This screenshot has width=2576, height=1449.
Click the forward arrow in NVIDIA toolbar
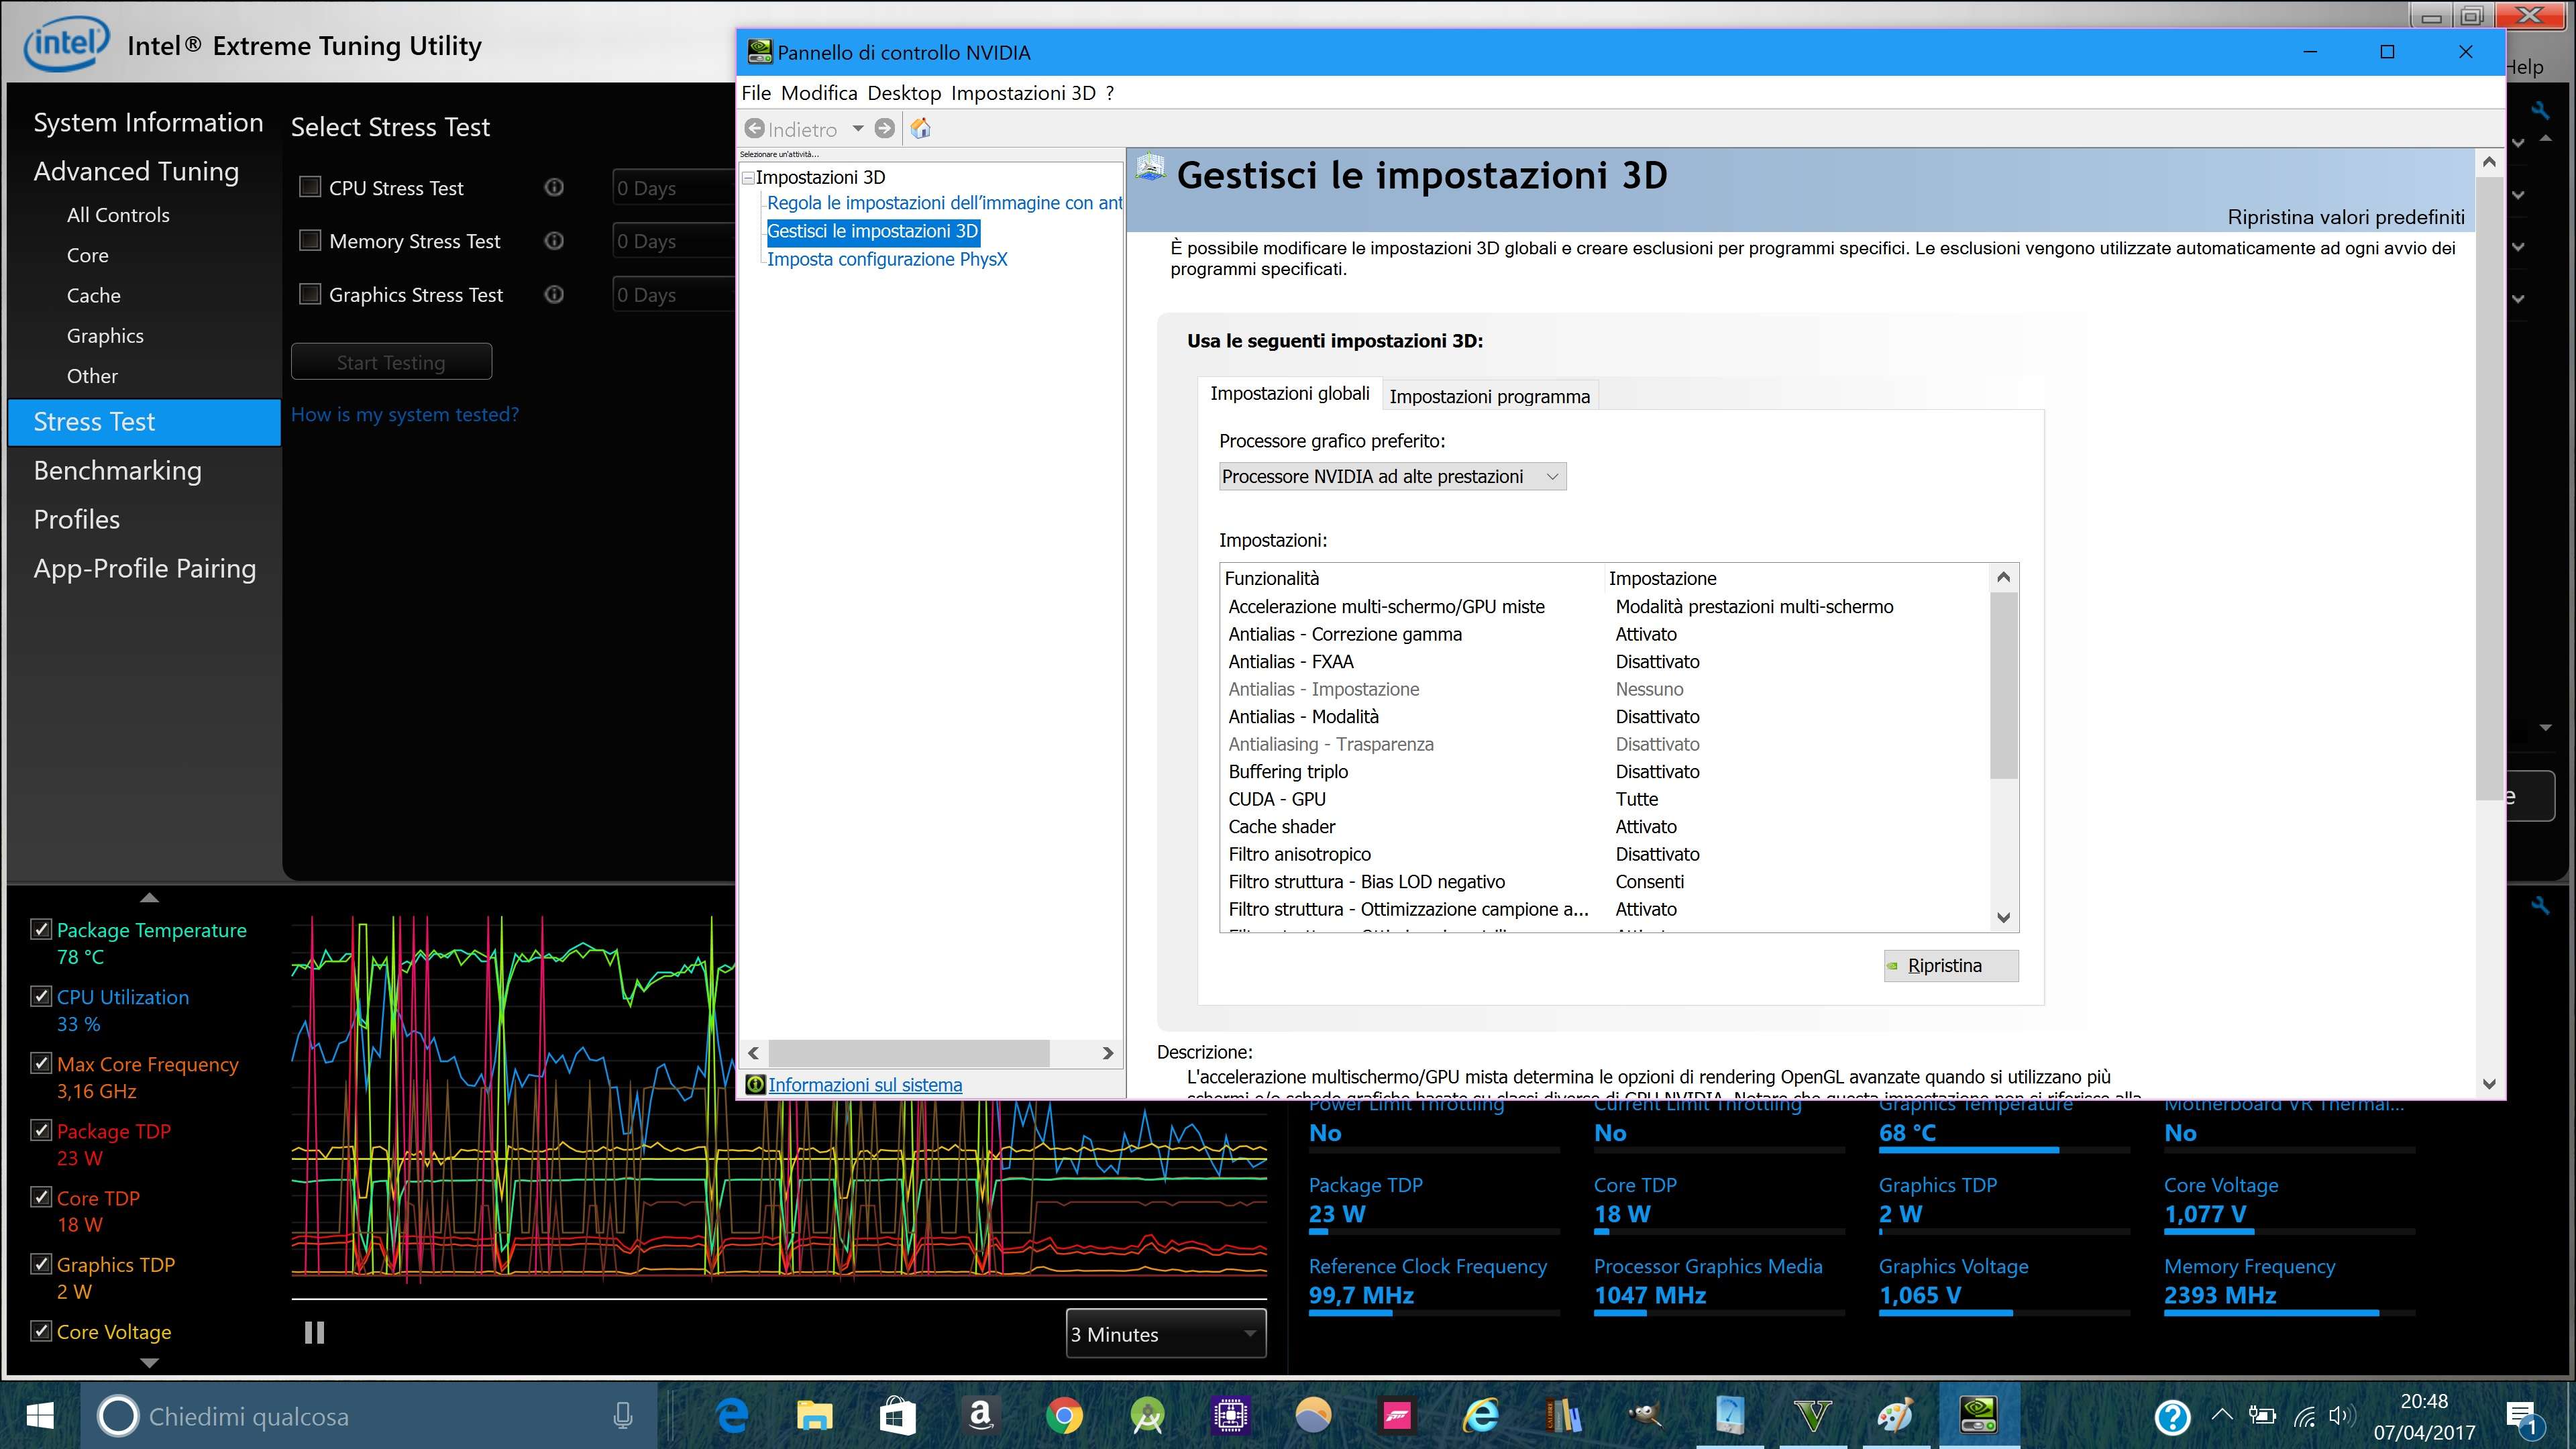(x=884, y=129)
